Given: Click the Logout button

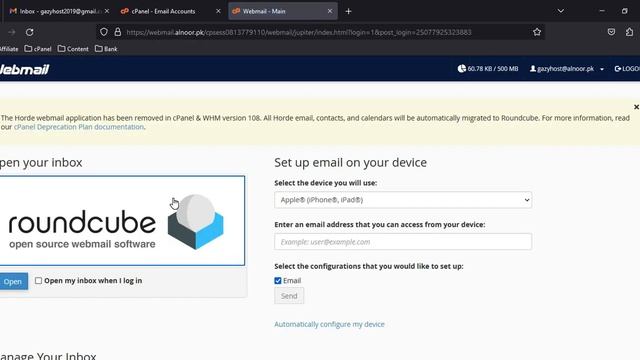Looking at the screenshot, I should [627, 69].
